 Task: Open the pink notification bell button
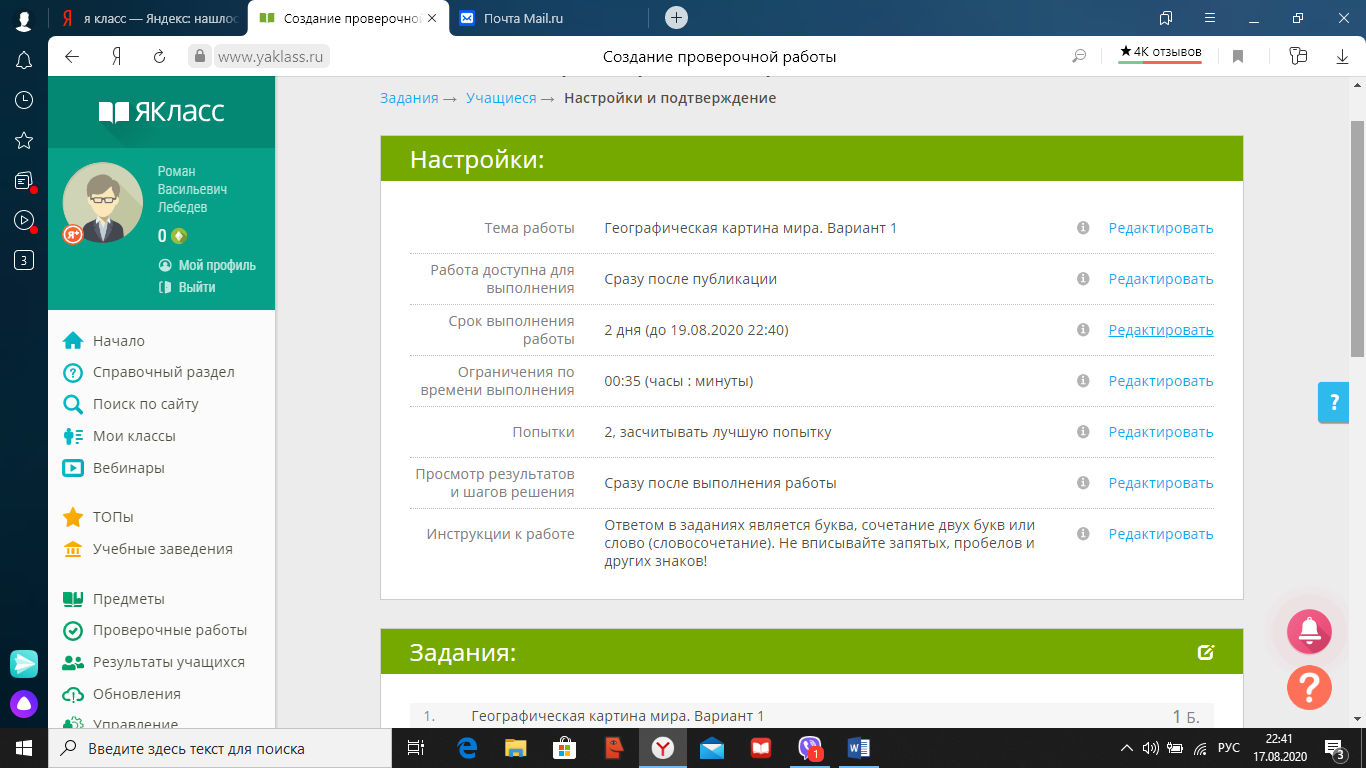point(1309,631)
